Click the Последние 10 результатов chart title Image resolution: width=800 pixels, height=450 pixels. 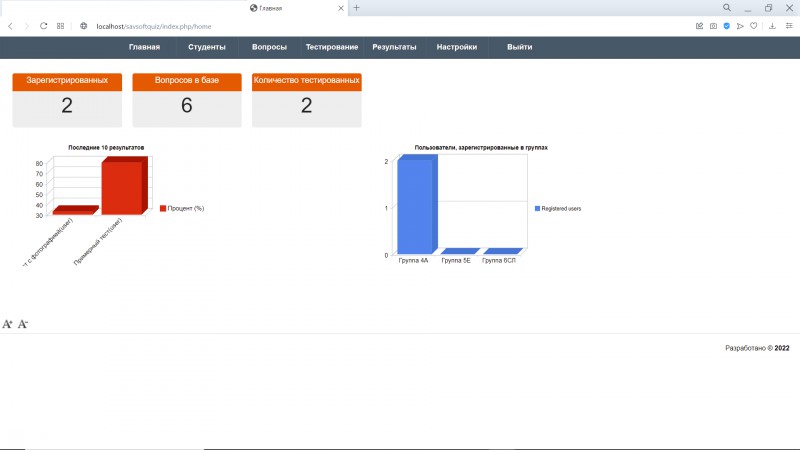(x=106, y=147)
